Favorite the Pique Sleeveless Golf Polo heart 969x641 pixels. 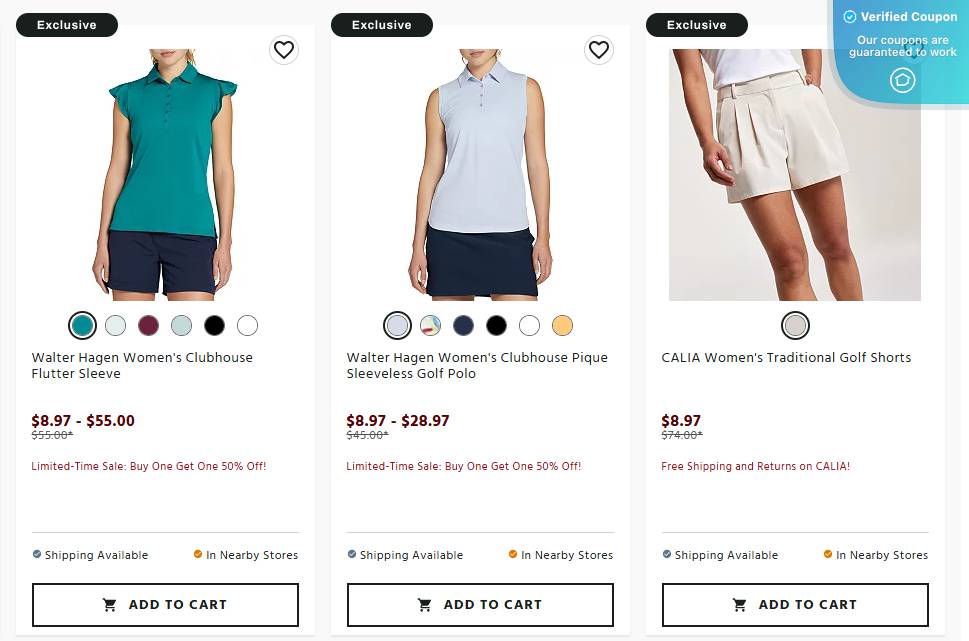[598, 50]
